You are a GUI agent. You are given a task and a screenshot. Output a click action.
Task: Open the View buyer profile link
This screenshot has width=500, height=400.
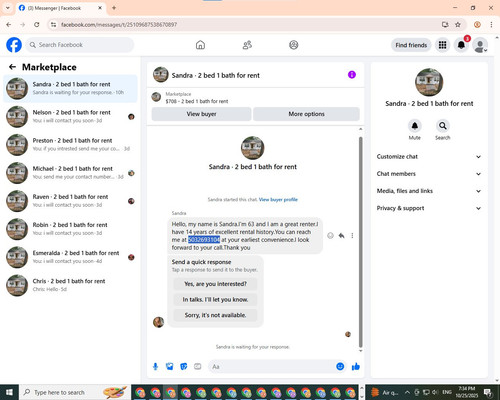(x=278, y=200)
